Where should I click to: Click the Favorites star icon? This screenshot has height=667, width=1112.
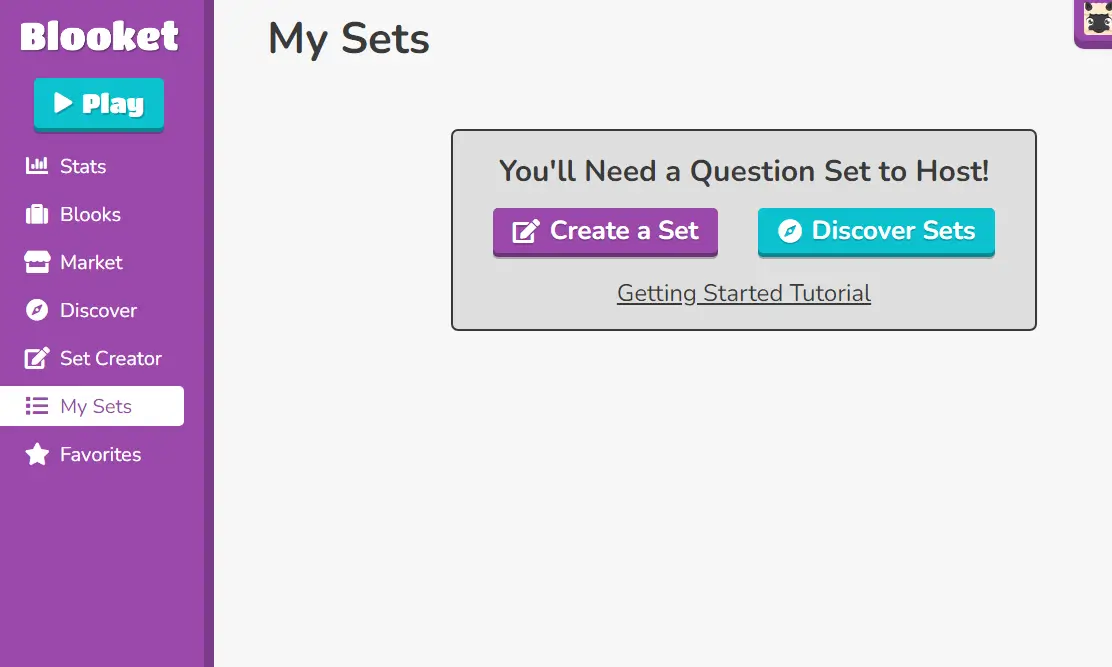pos(37,454)
